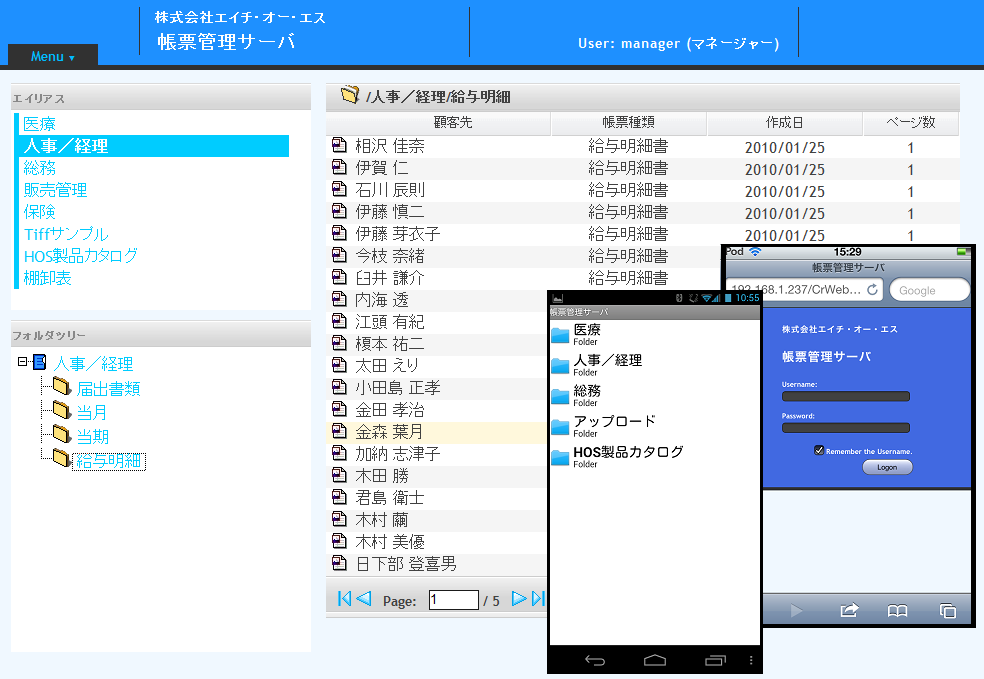Open the 販売管理 alias
Viewport: 984px width, 679px height.
tap(55, 190)
